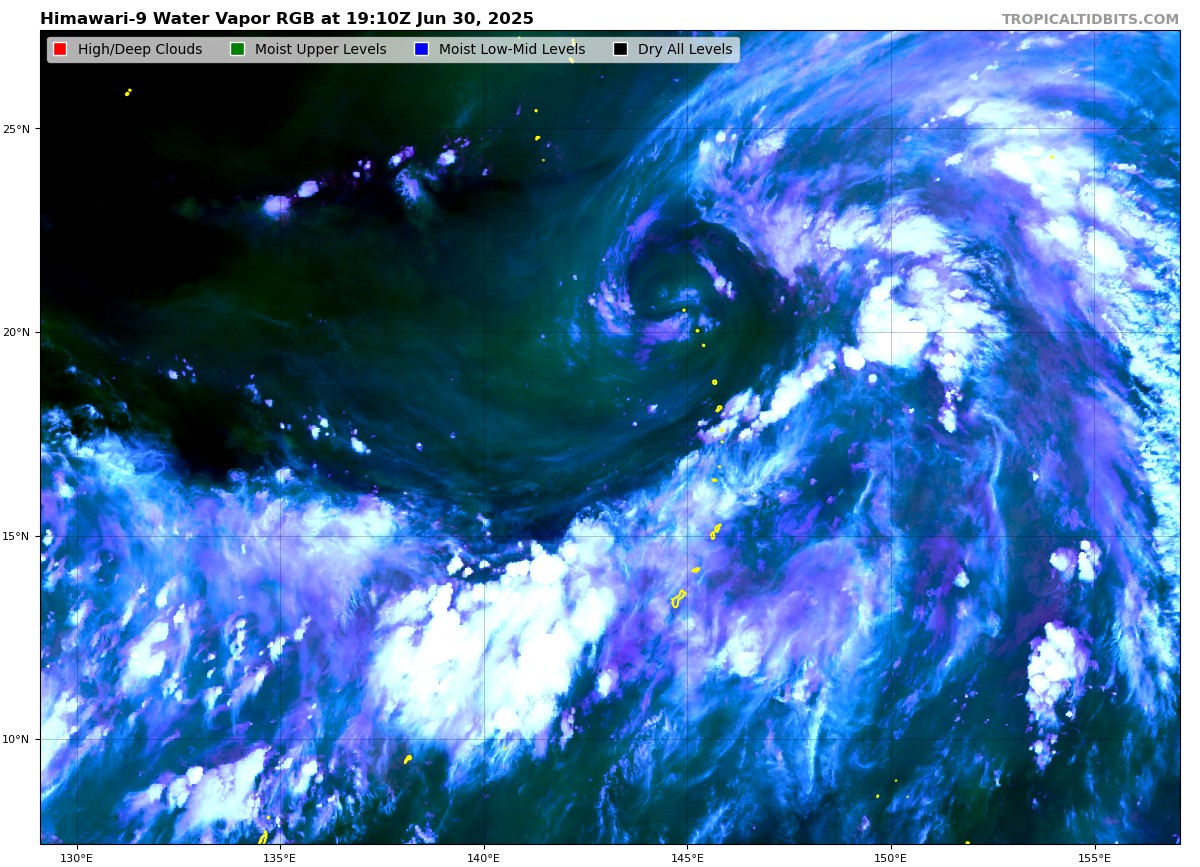Viewport: 1200px width, 867px height.
Task: Click the 15°N latitude label
Action: pyautogui.click(x=17, y=536)
